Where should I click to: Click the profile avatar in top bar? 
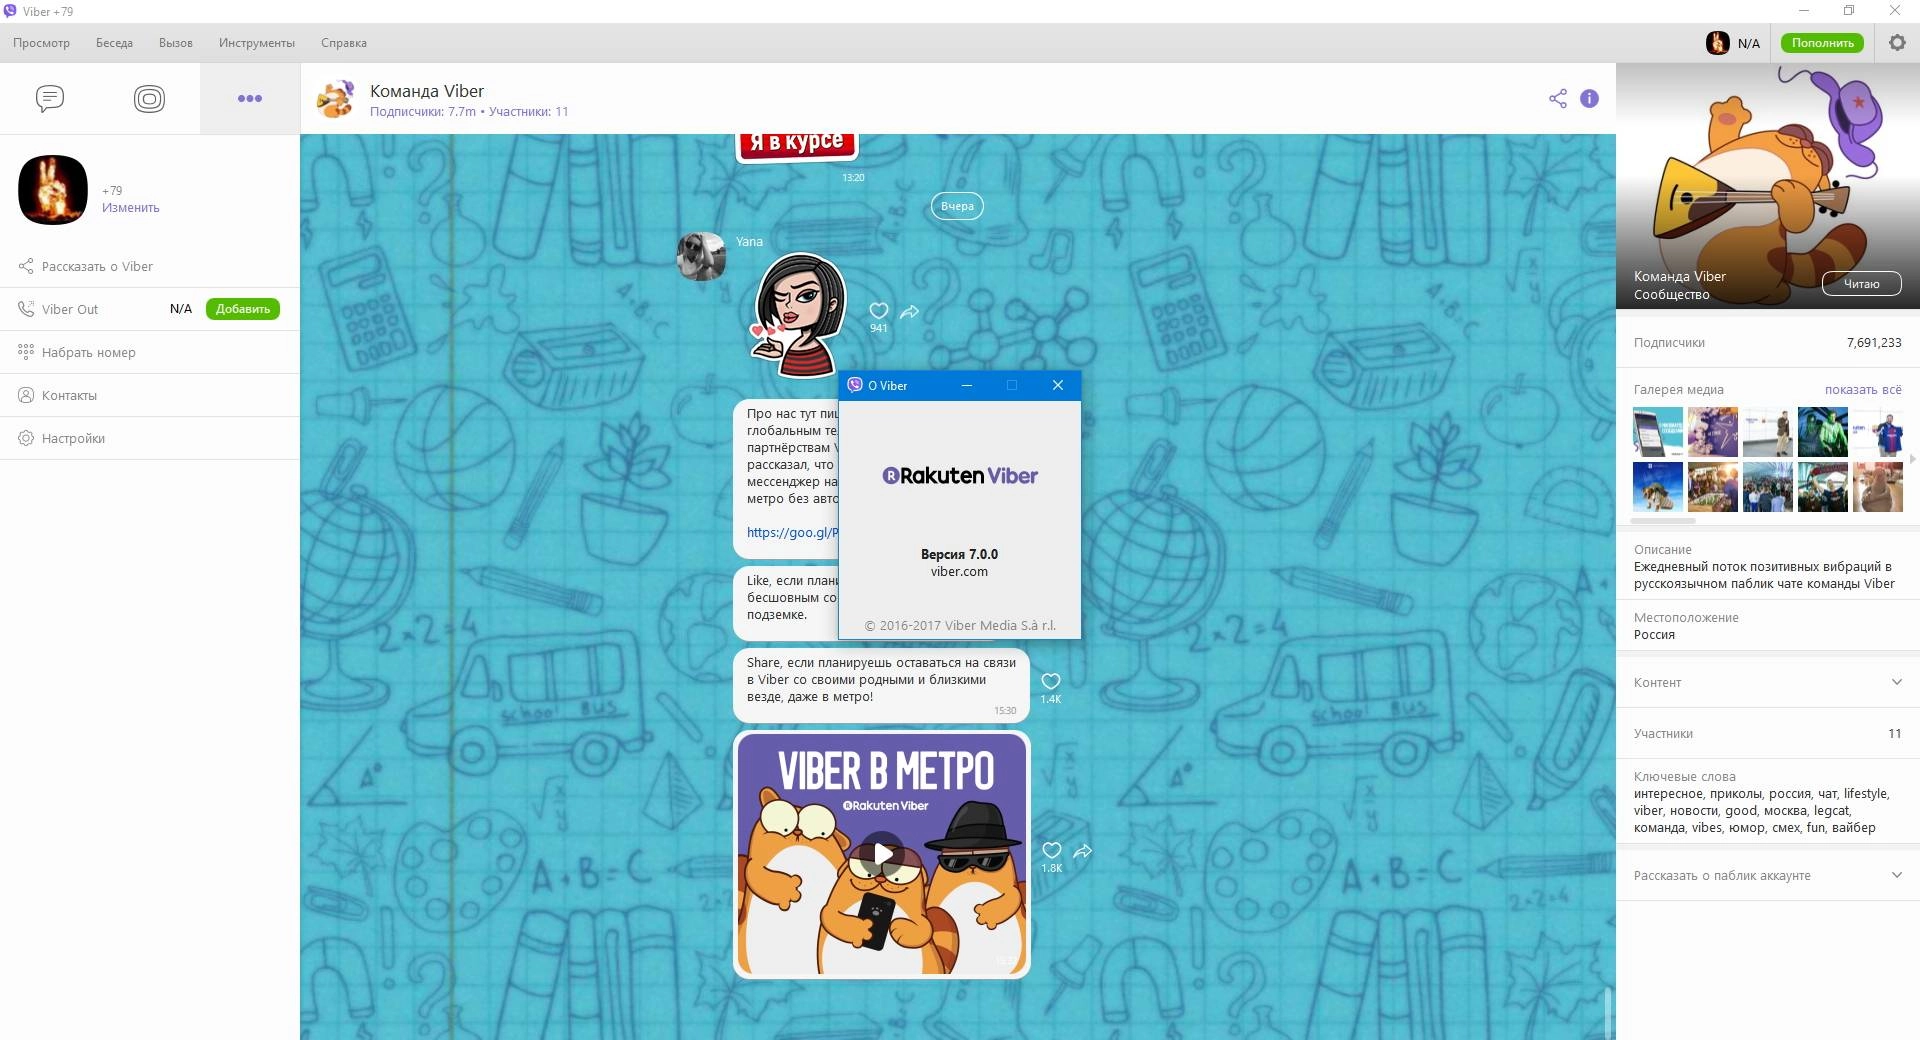point(1717,43)
